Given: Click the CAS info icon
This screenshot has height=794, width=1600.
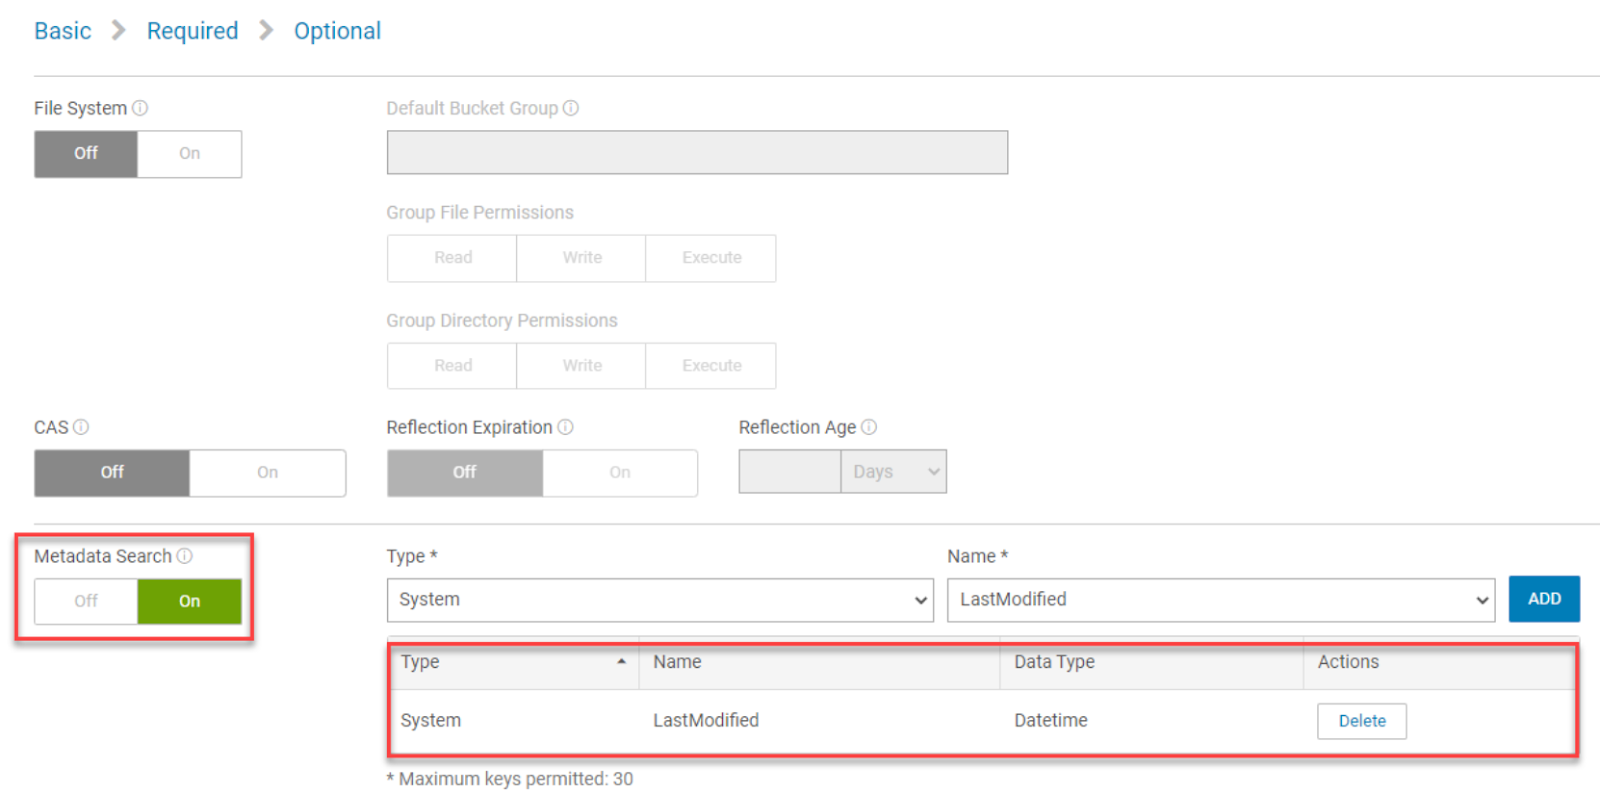Looking at the screenshot, I should point(81,427).
